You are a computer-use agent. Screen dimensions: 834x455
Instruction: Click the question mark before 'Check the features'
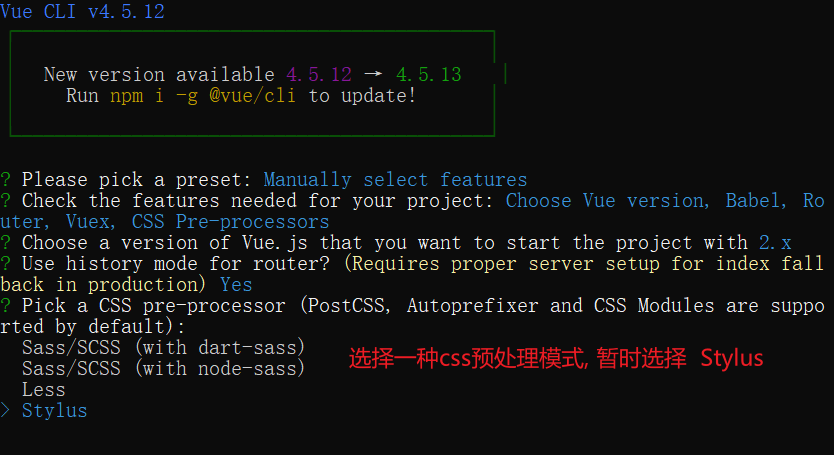tap(5, 201)
